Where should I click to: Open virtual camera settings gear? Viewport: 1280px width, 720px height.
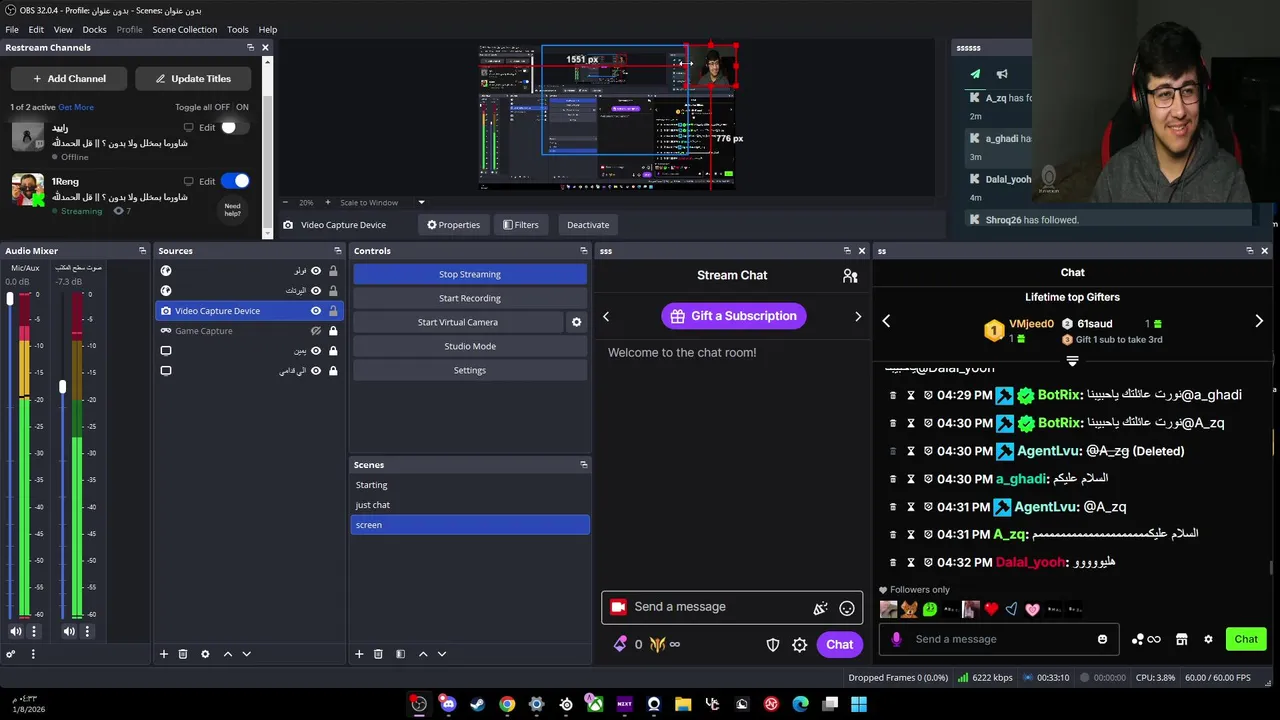(576, 322)
